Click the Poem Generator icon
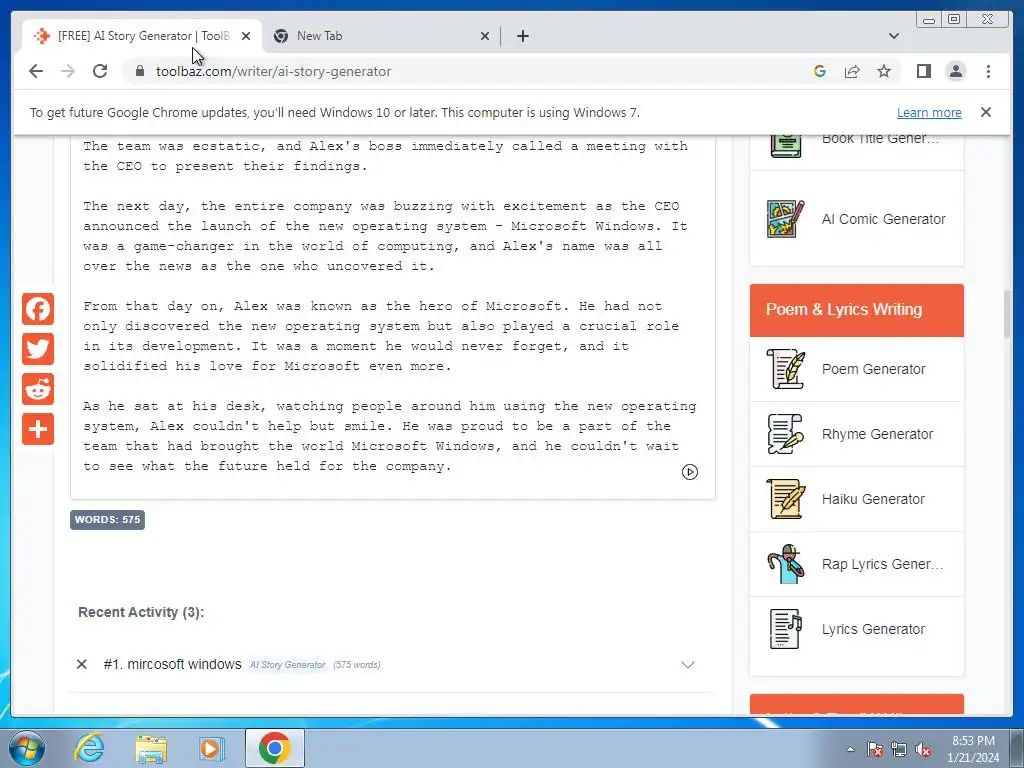Image resolution: width=1024 pixels, height=768 pixels. tap(786, 369)
